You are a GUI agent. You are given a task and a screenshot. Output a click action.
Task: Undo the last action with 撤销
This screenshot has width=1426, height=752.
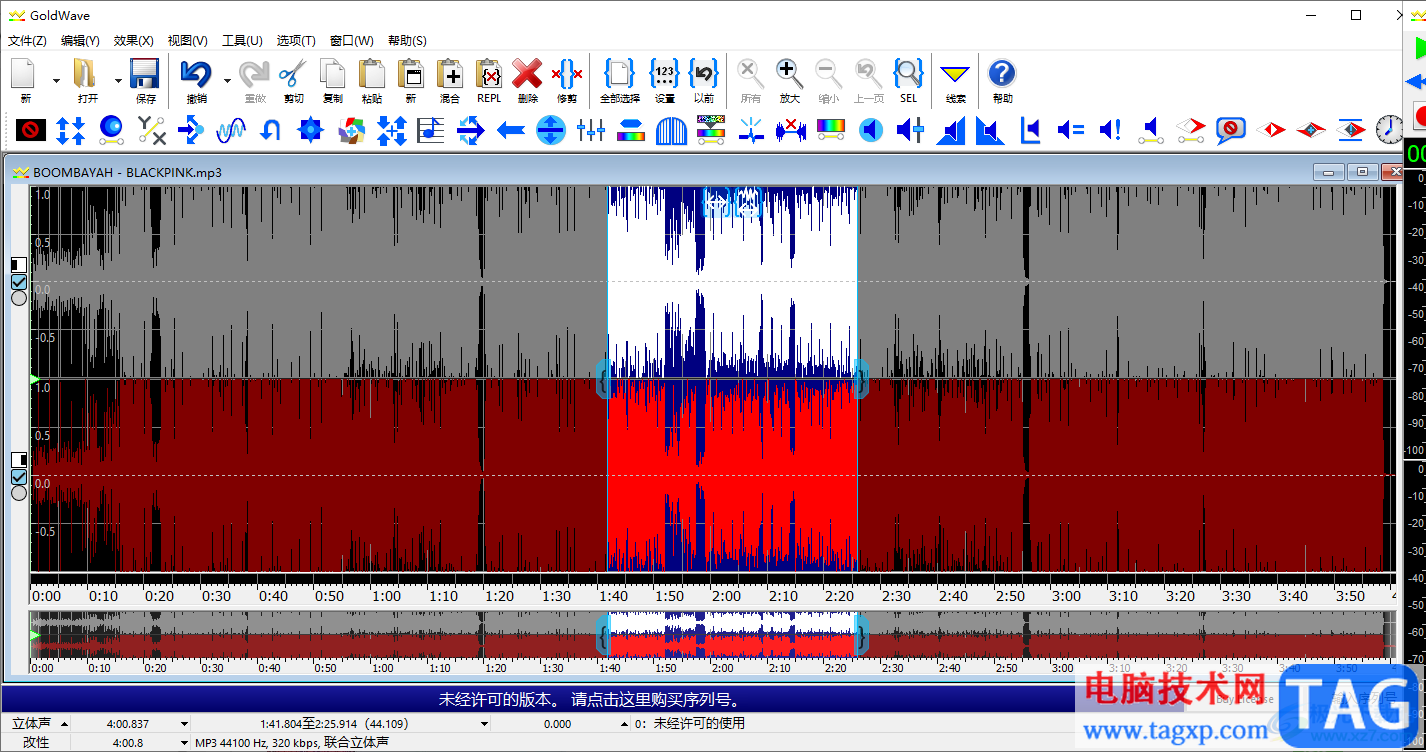point(196,80)
